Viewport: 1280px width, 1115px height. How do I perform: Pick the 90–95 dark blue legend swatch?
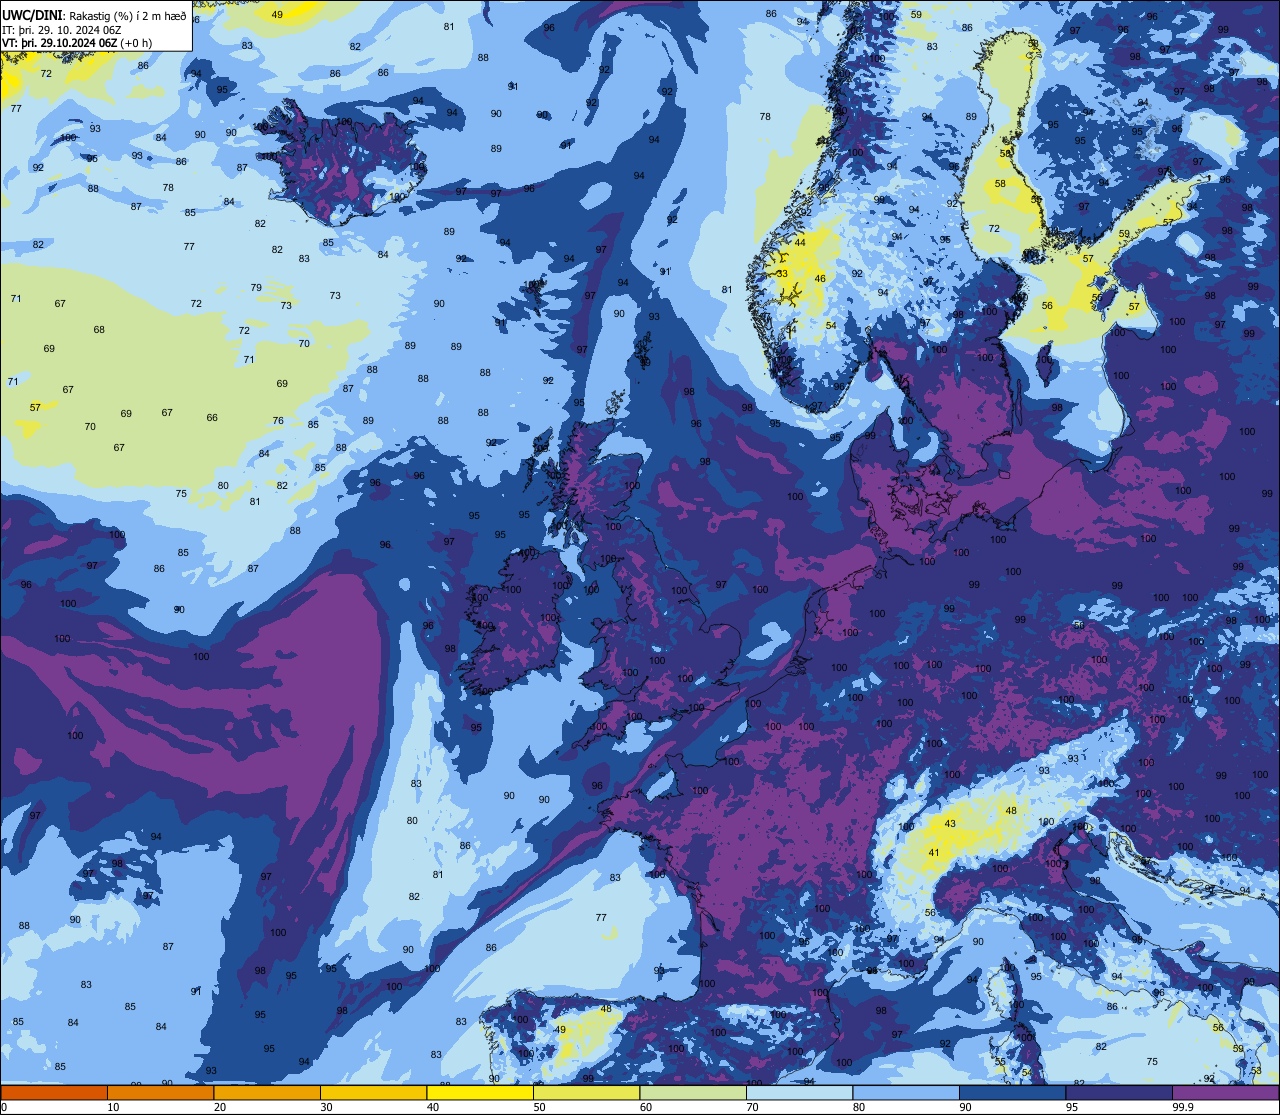[1012, 1092]
